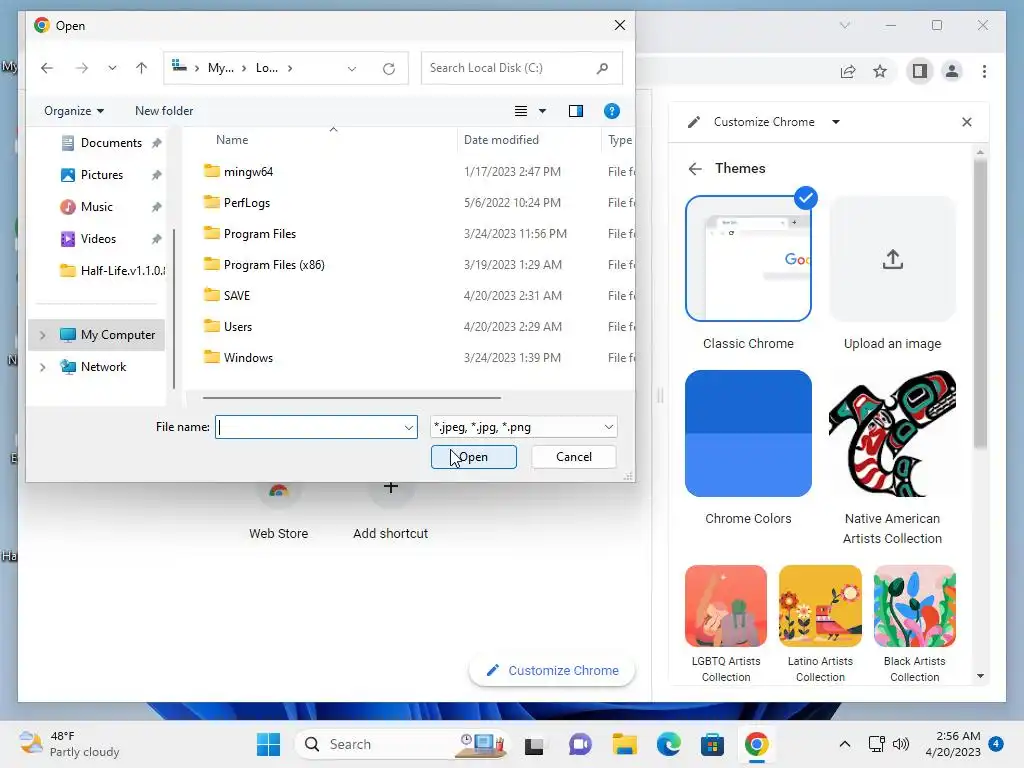Sort files by Type column
This screenshot has height=768, width=1024.
(x=619, y=140)
